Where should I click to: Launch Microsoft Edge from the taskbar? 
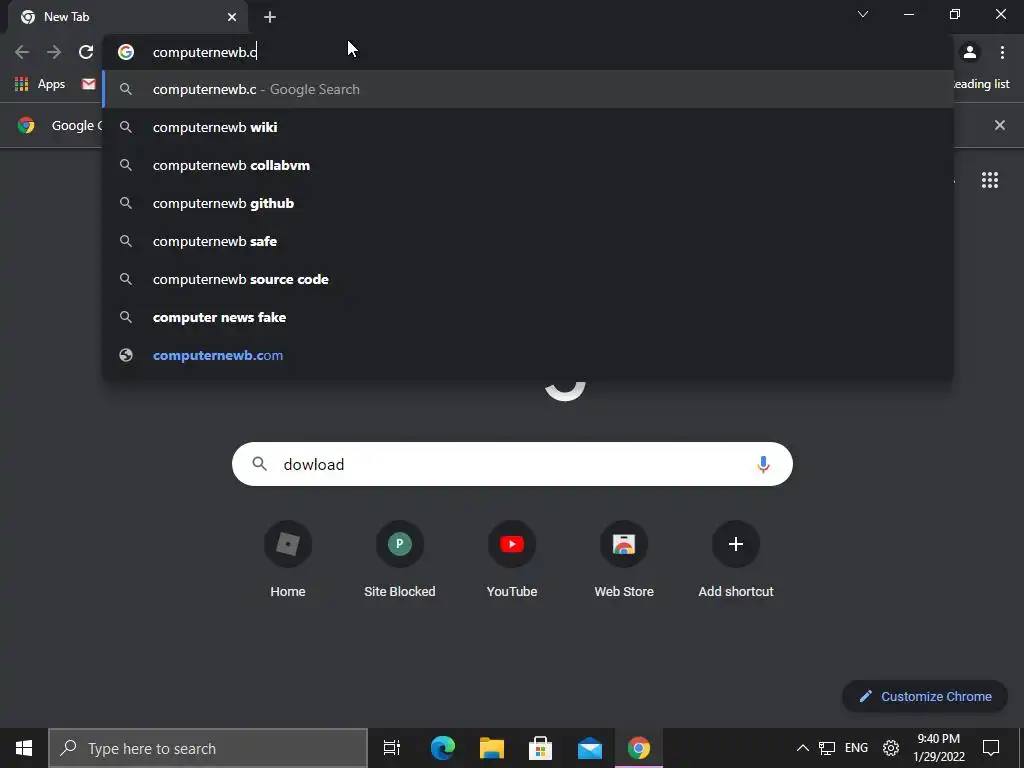tap(442, 748)
